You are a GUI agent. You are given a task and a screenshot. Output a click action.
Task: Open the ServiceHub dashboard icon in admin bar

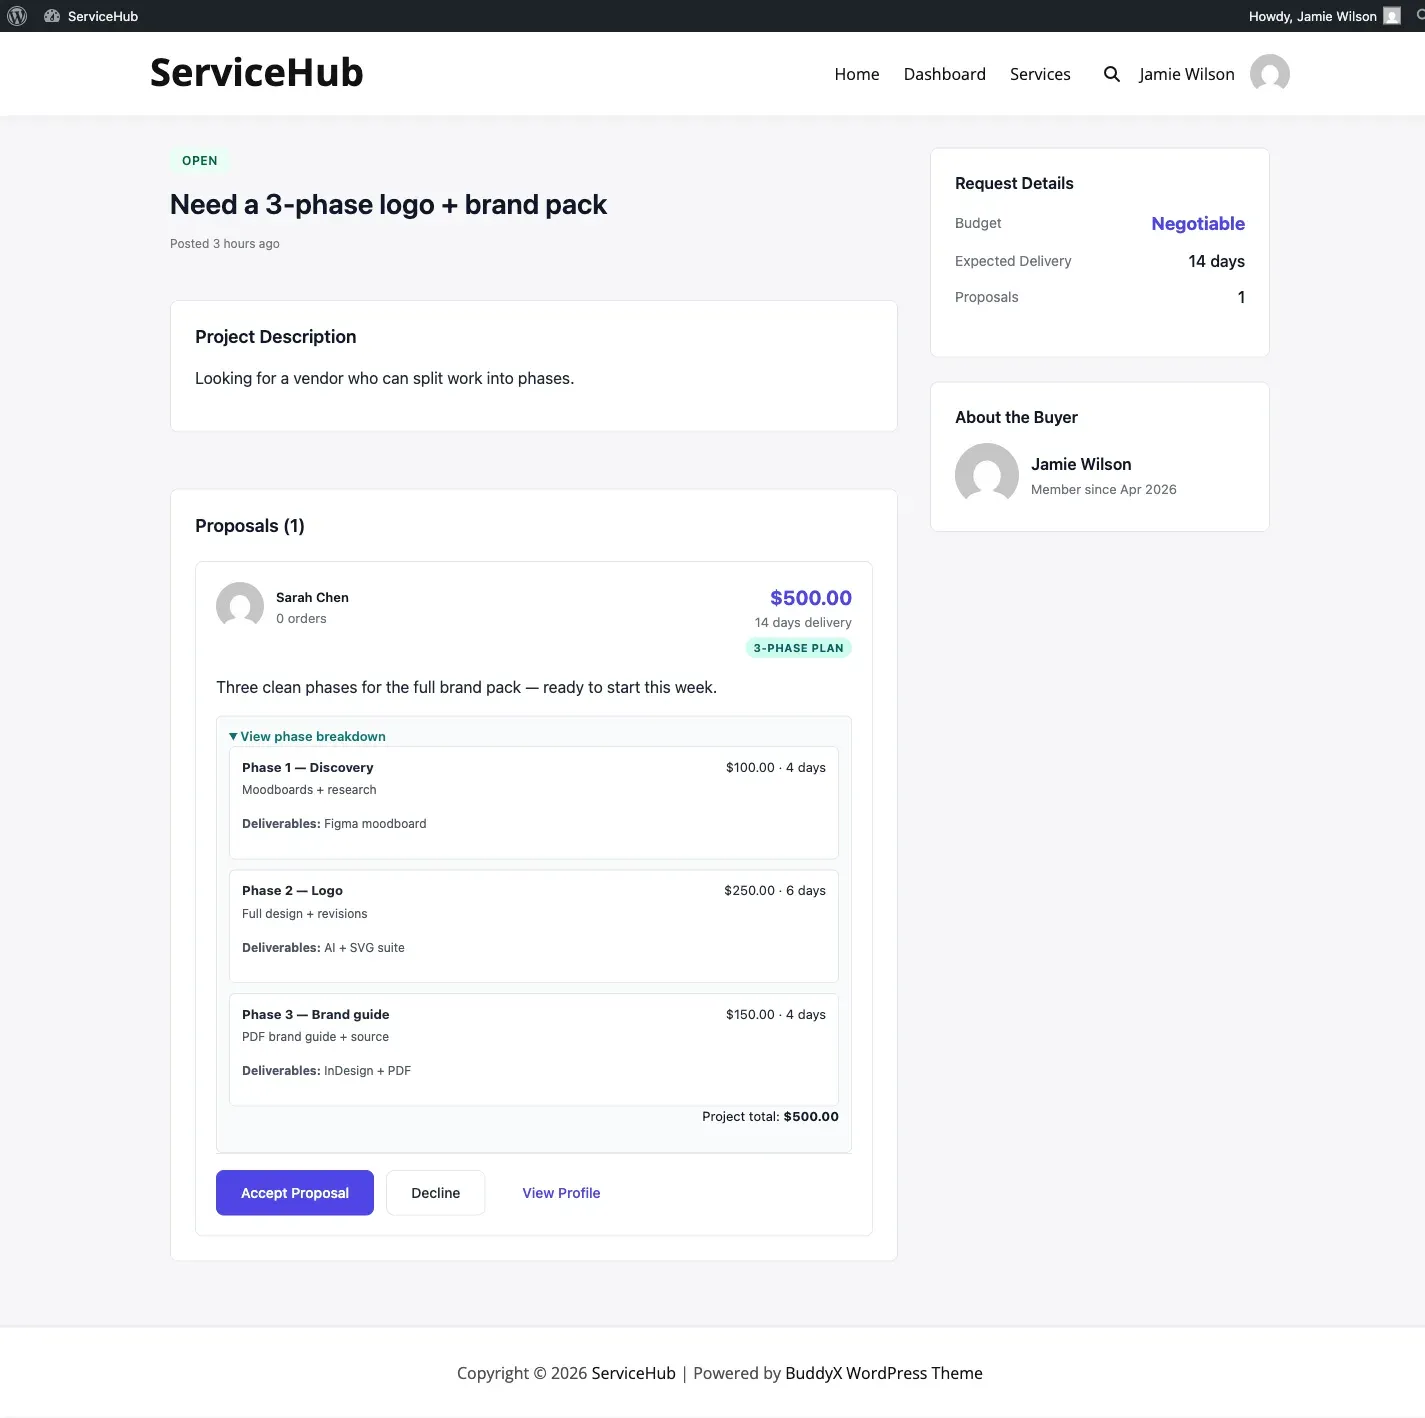[x=52, y=16]
